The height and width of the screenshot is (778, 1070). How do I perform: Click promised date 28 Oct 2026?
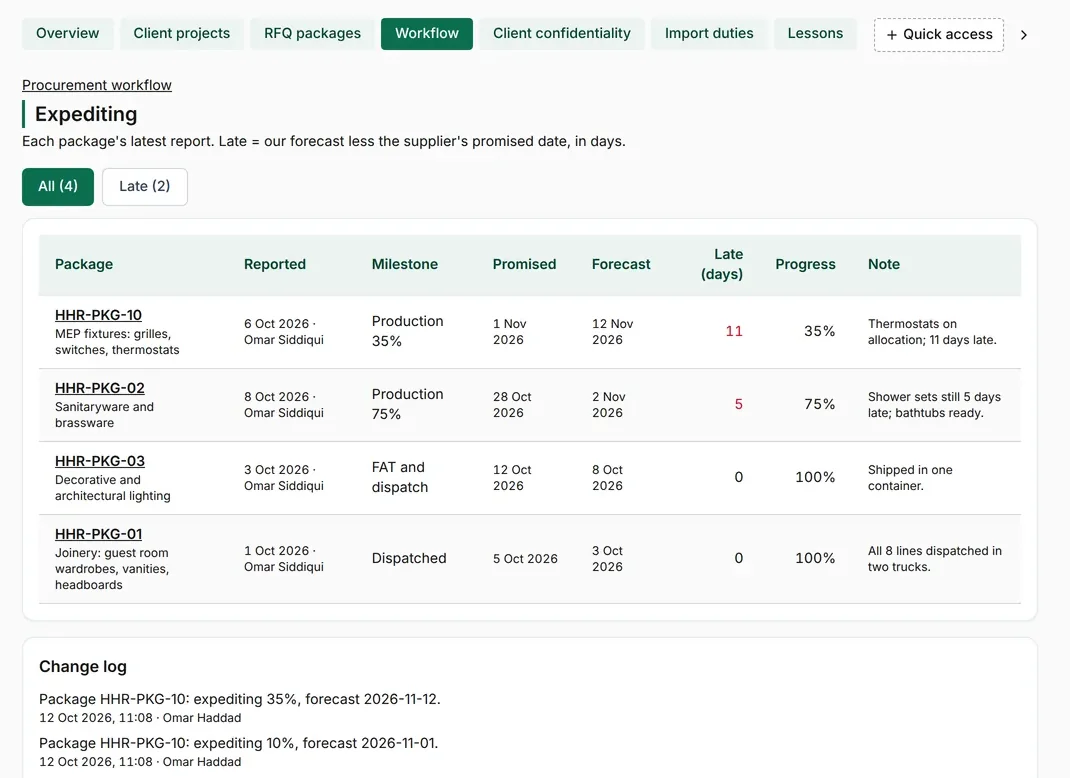pos(512,405)
